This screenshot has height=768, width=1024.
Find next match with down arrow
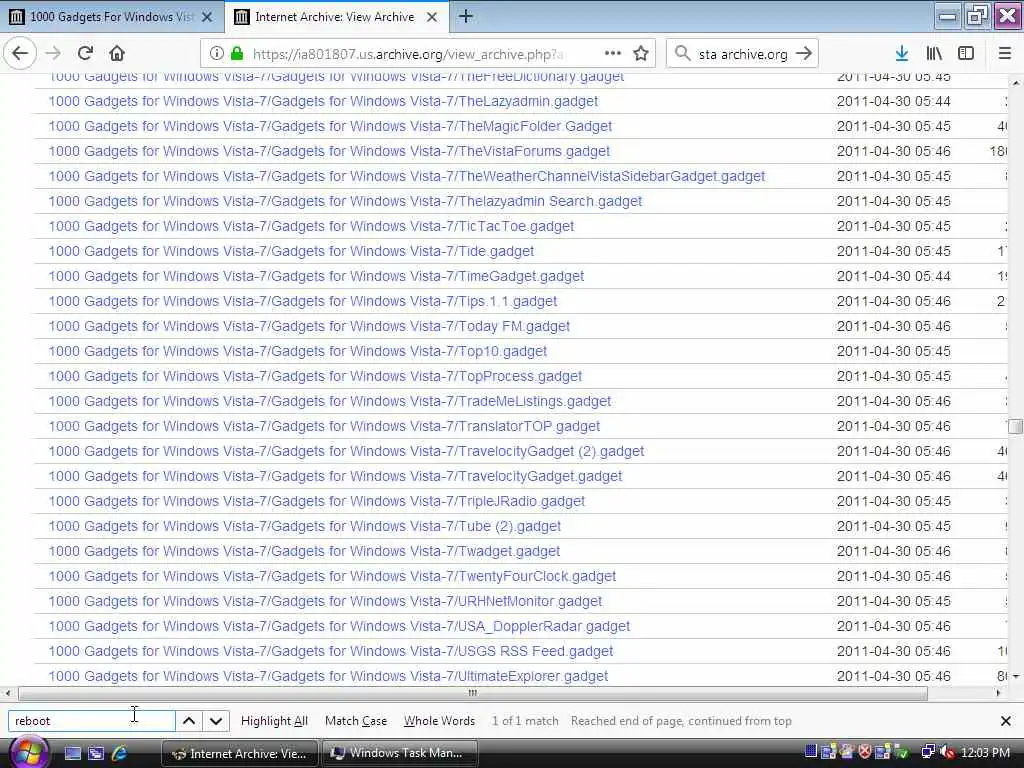pos(216,721)
